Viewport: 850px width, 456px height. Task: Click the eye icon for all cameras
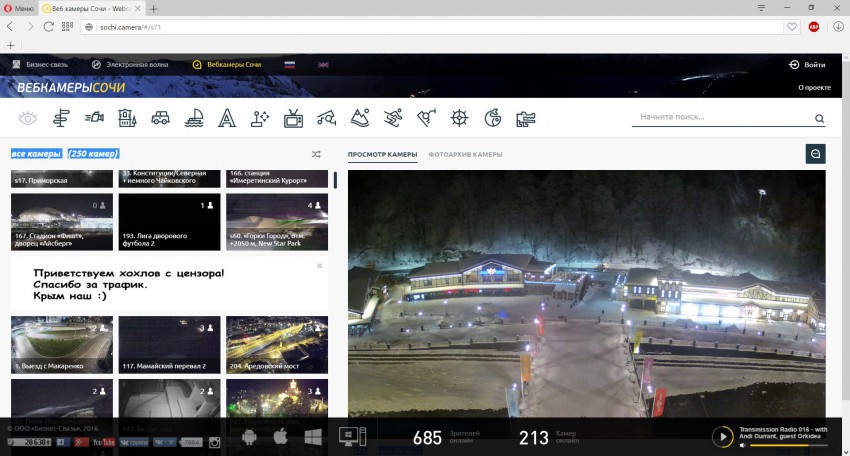[27, 118]
